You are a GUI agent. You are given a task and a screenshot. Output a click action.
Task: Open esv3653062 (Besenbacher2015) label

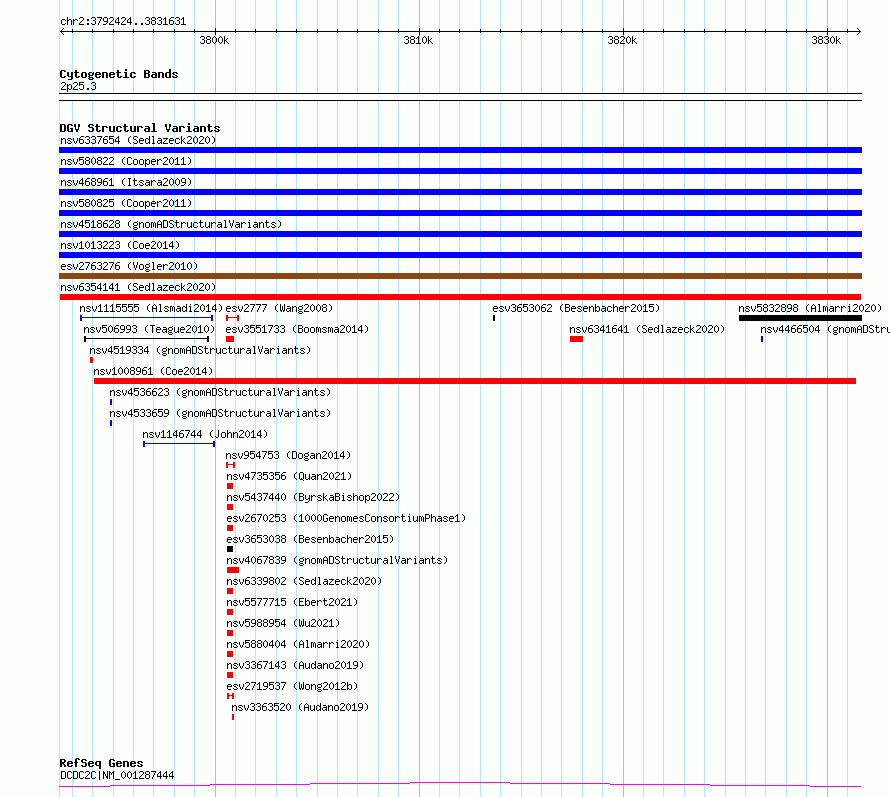click(576, 308)
